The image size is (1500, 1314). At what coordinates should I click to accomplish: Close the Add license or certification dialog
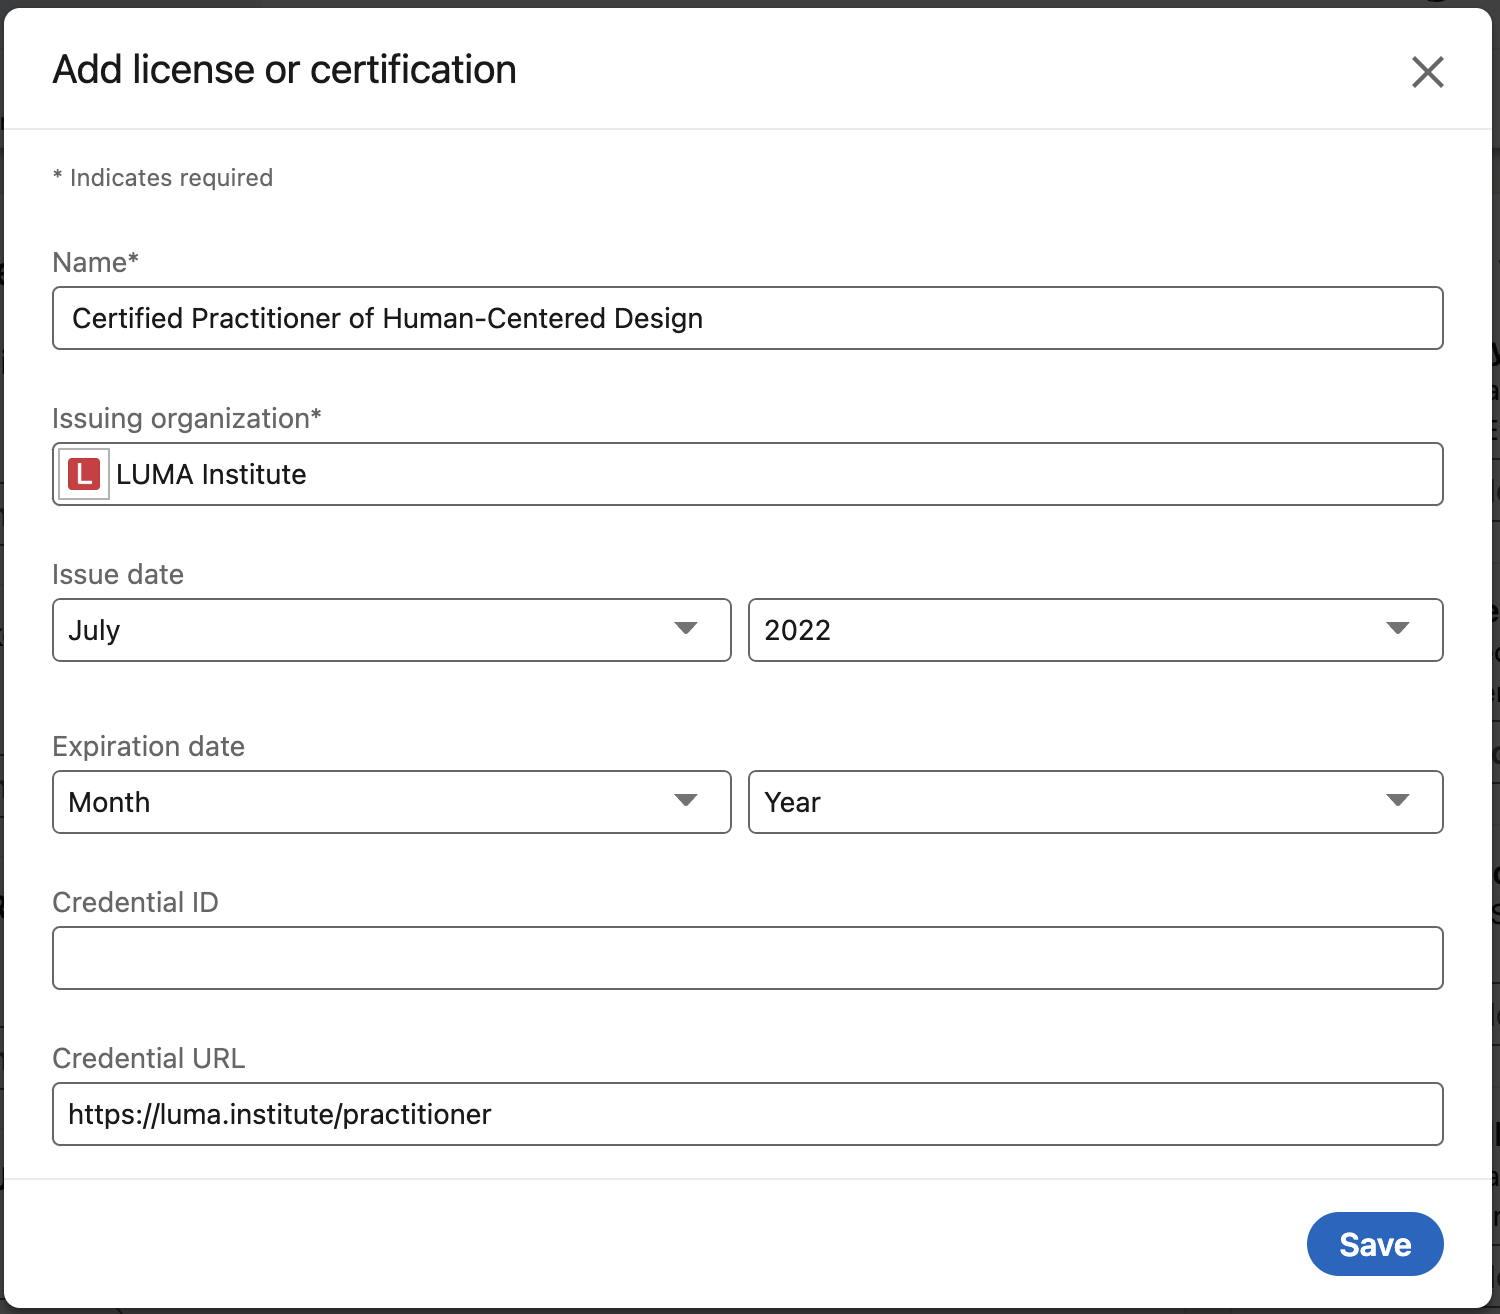tap(1427, 72)
